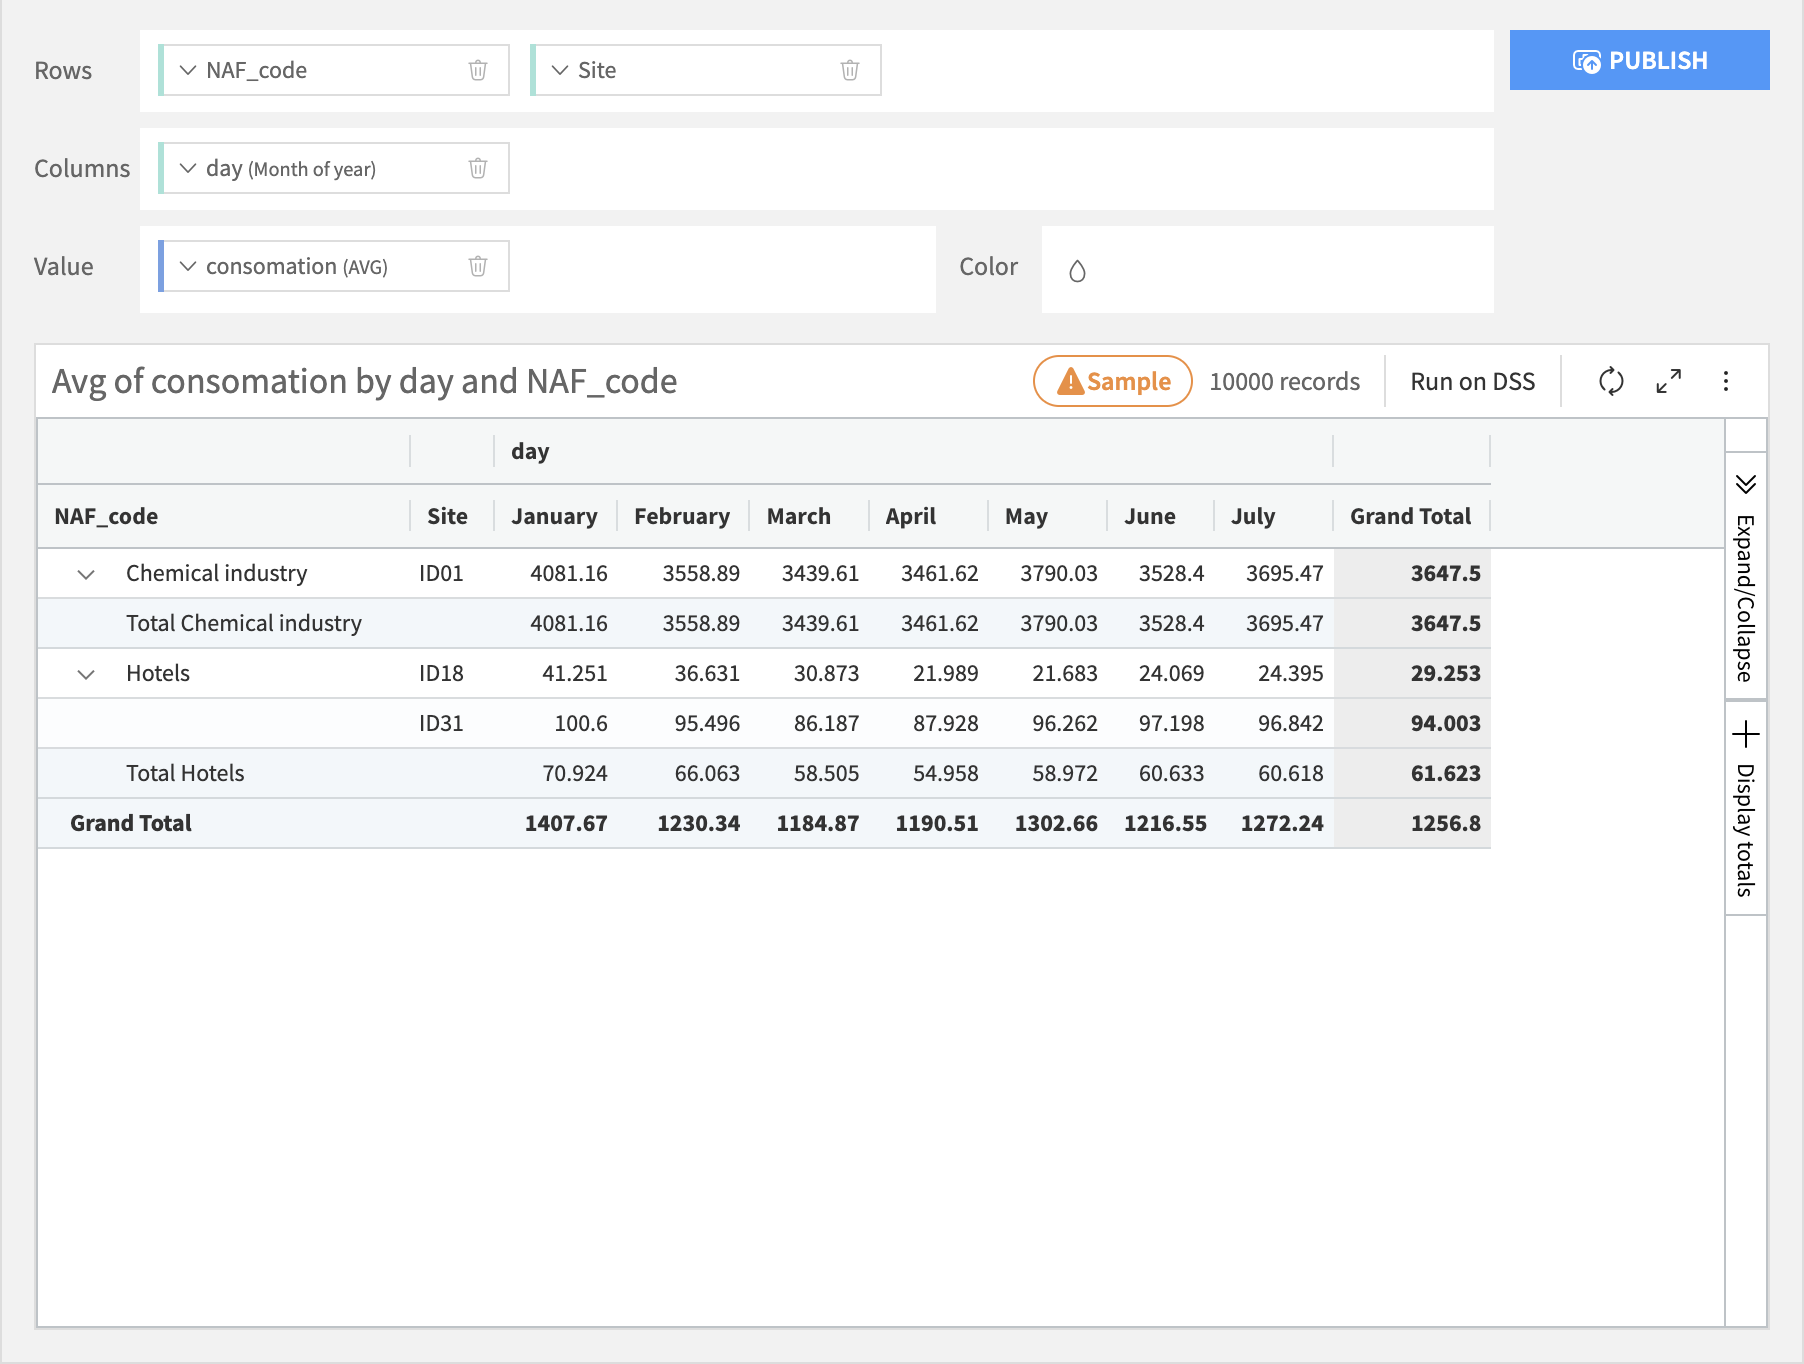1804x1364 pixels.
Task: Click the color droplet icon
Action: (x=1077, y=271)
